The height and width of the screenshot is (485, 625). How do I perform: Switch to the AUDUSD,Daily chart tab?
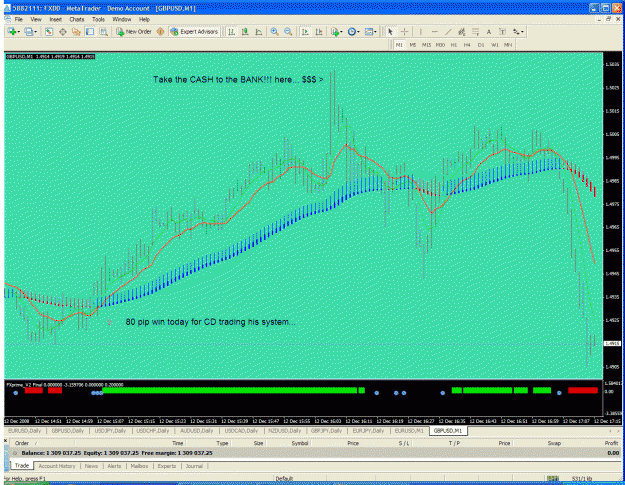[197, 431]
